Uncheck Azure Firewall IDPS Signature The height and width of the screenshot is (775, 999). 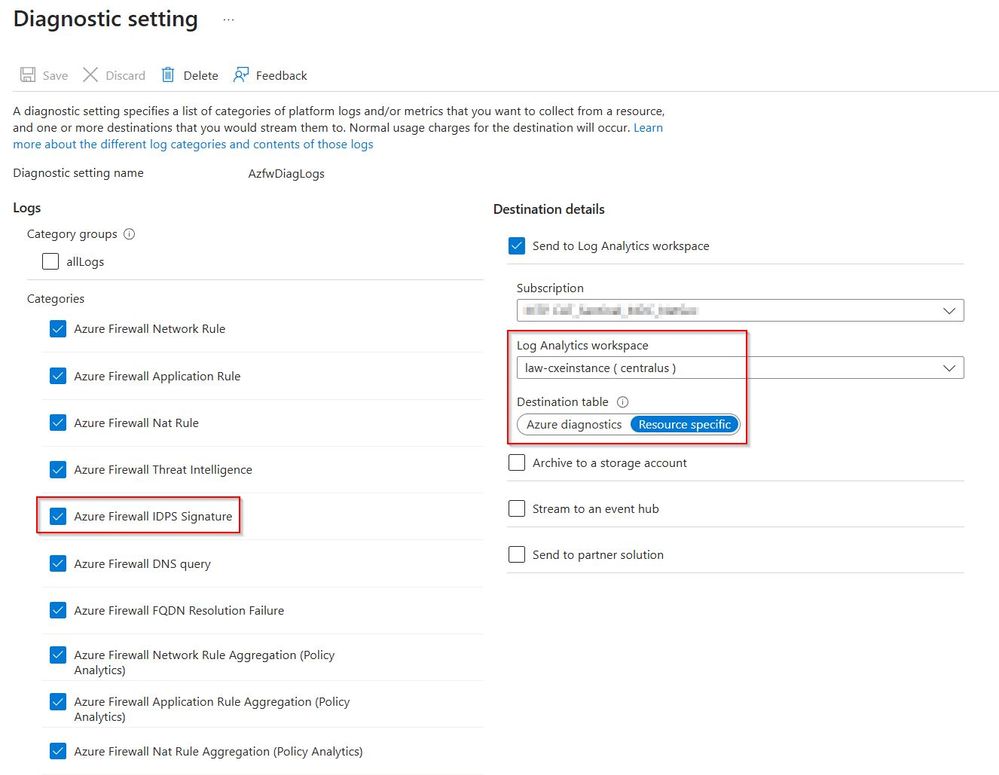pos(58,517)
